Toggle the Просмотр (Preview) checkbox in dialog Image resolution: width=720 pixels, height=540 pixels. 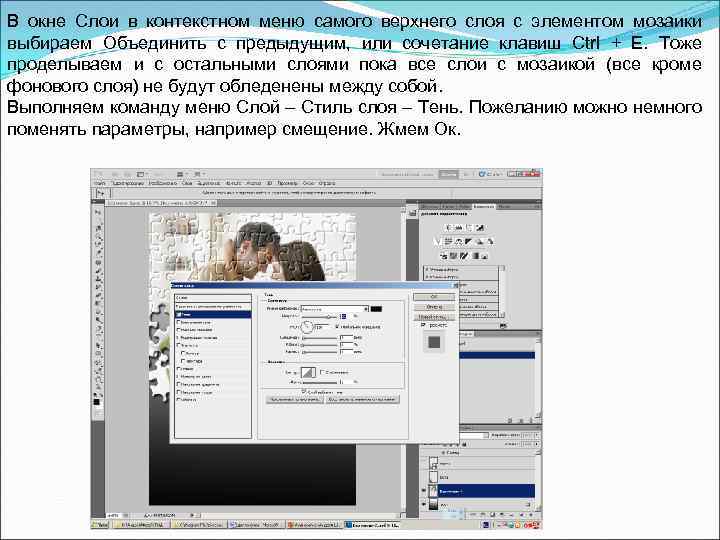point(423,325)
